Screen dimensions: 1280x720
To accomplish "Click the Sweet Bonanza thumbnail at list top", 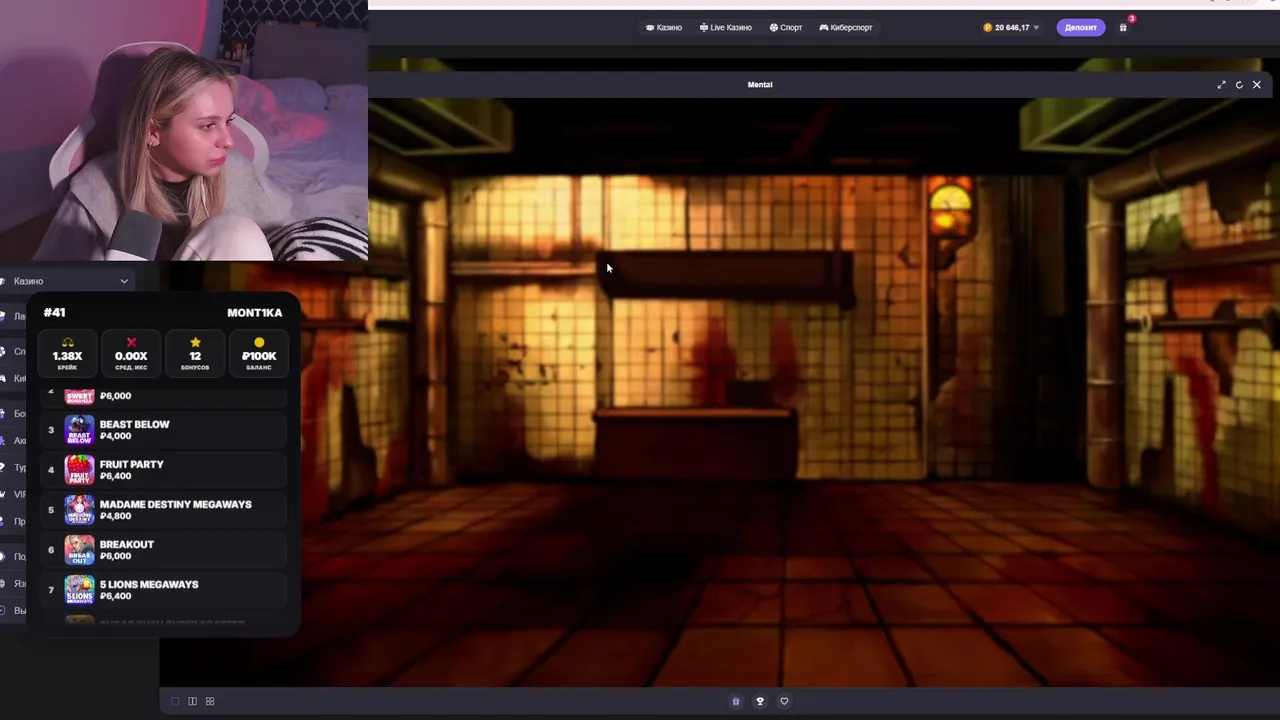I will 79,396.
